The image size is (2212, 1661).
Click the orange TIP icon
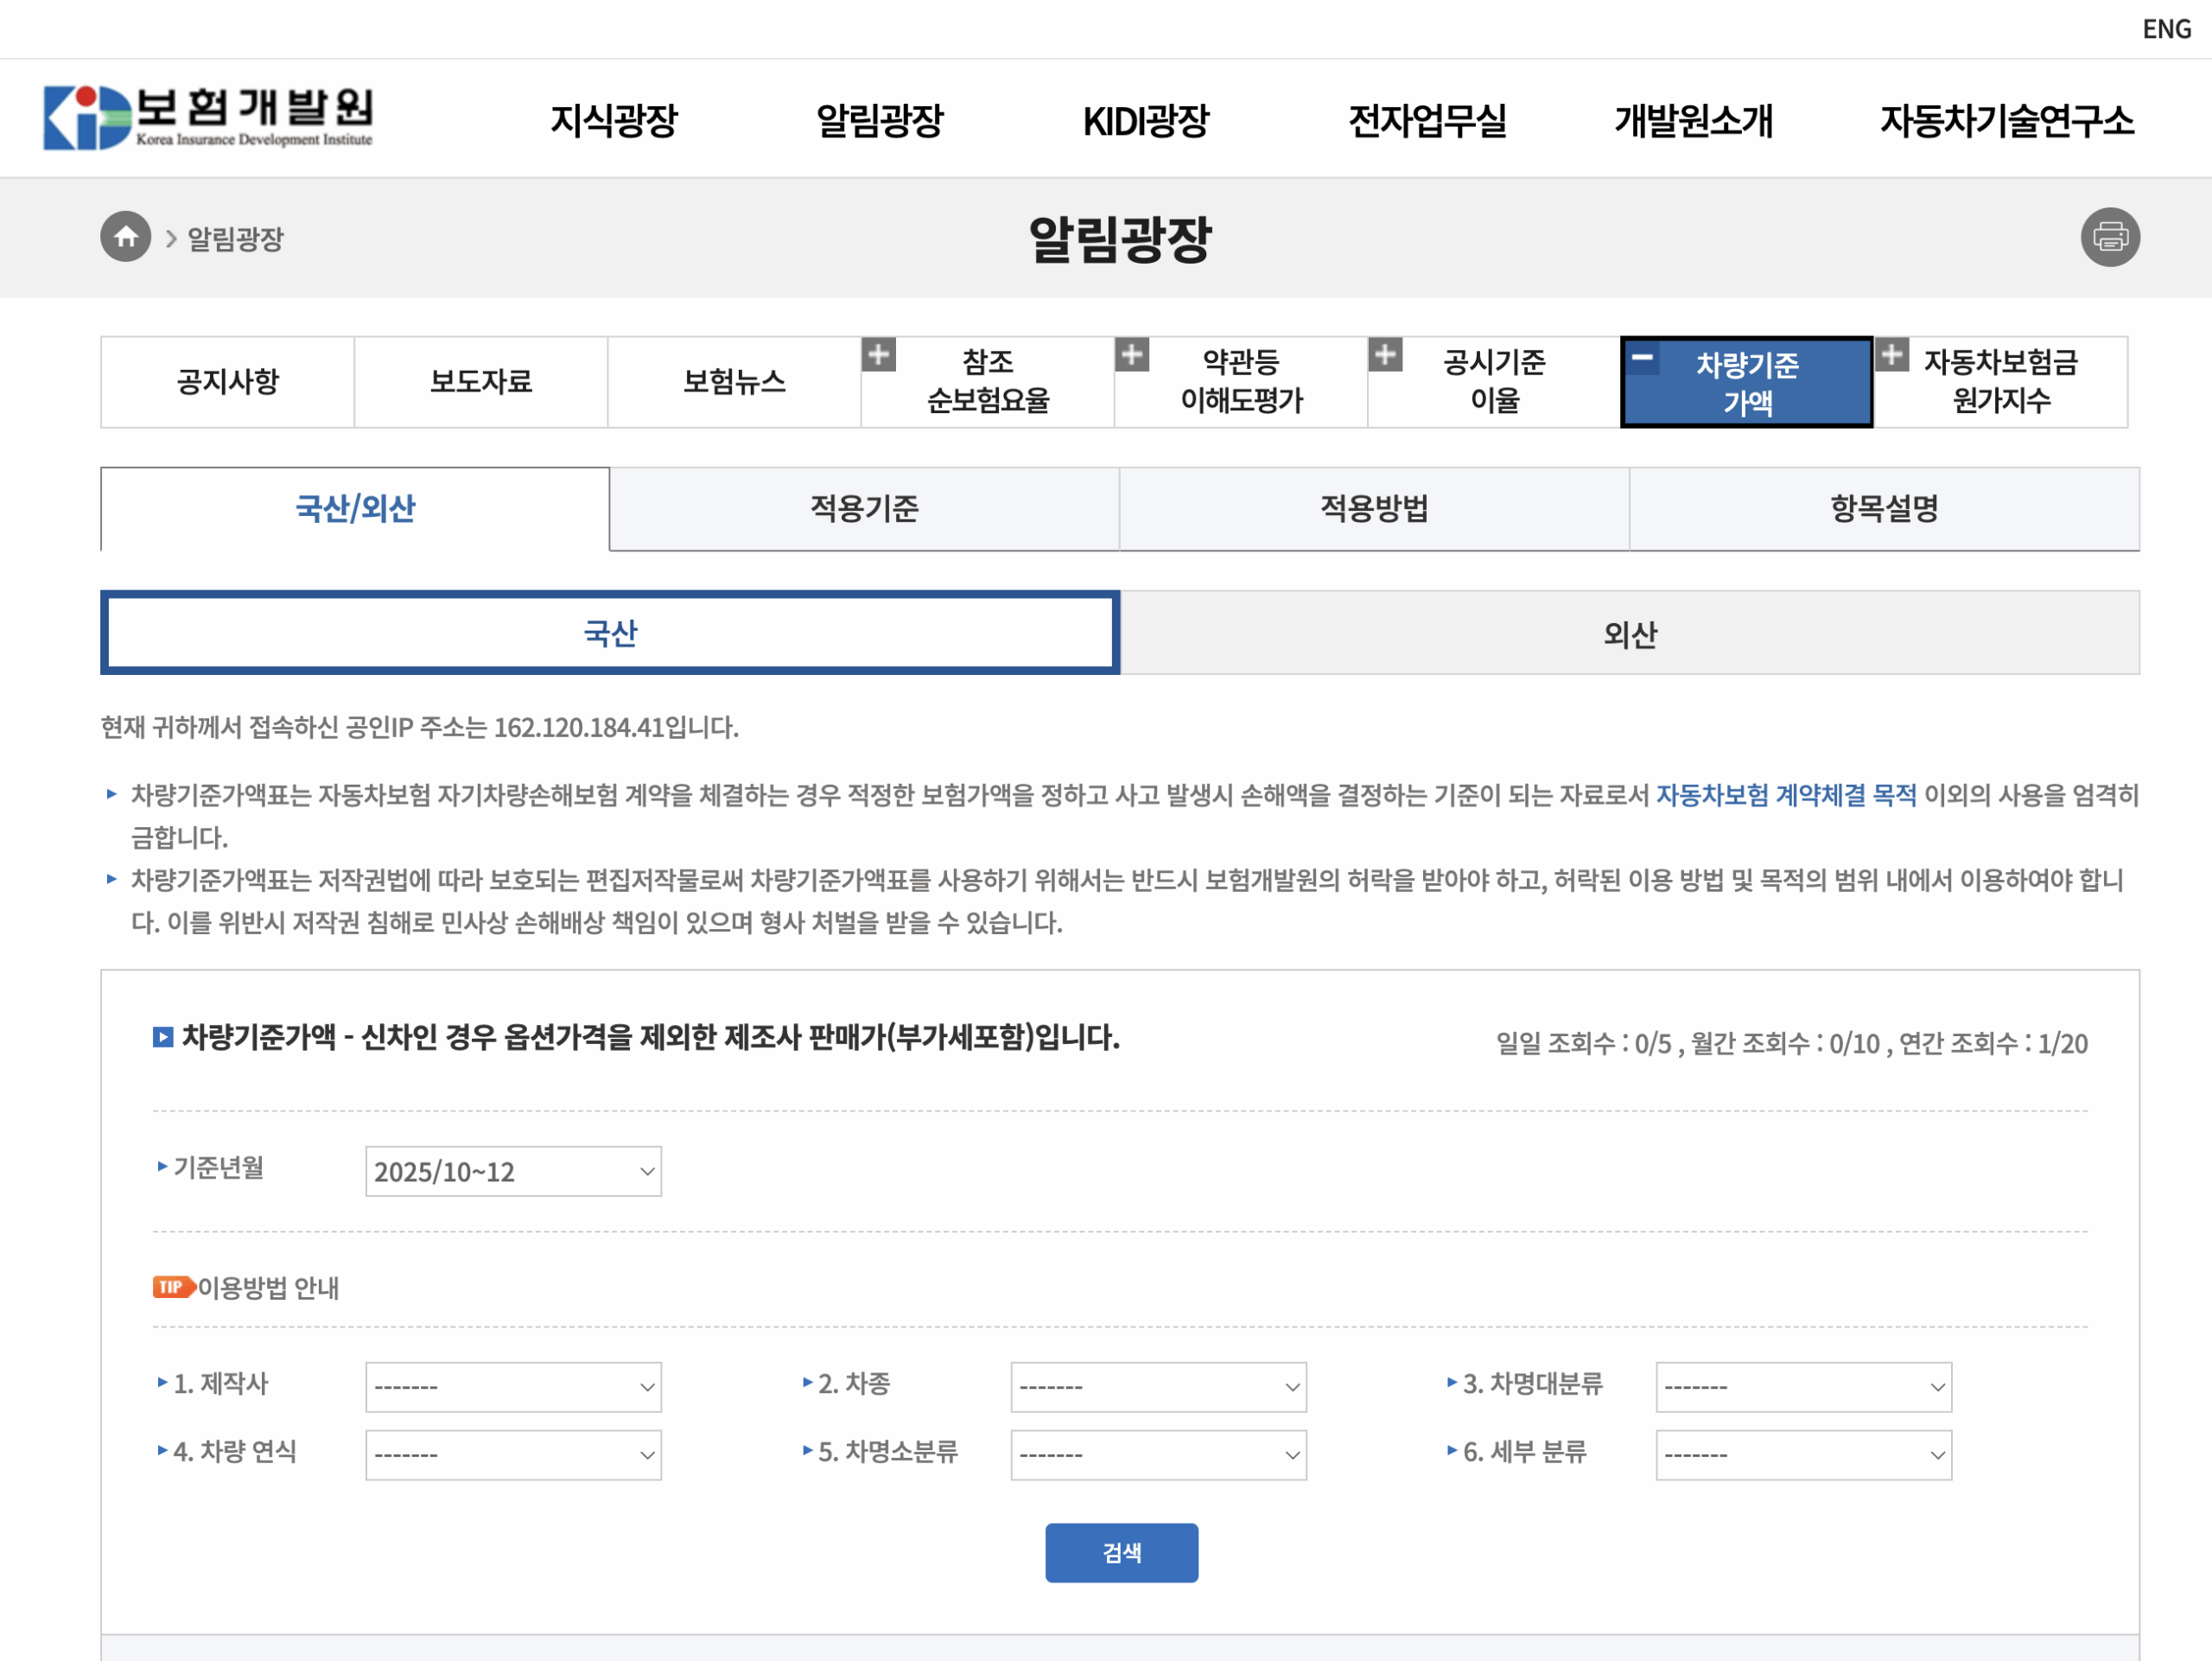point(171,1288)
